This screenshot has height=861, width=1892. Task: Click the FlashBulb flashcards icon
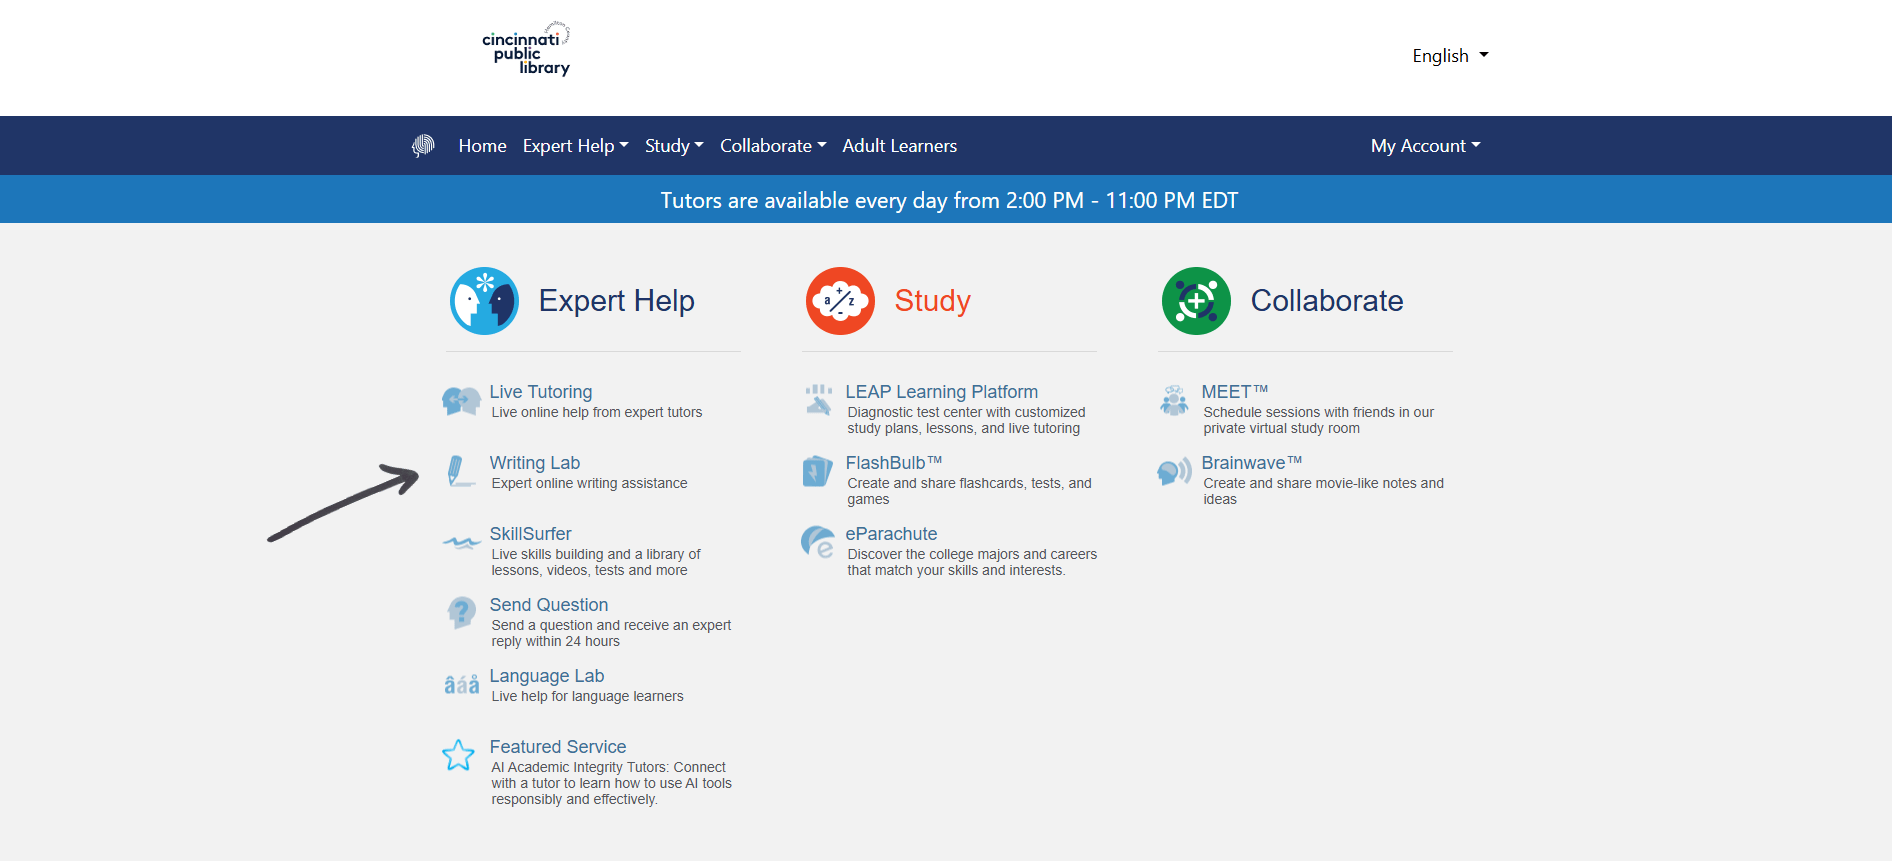point(817,471)
